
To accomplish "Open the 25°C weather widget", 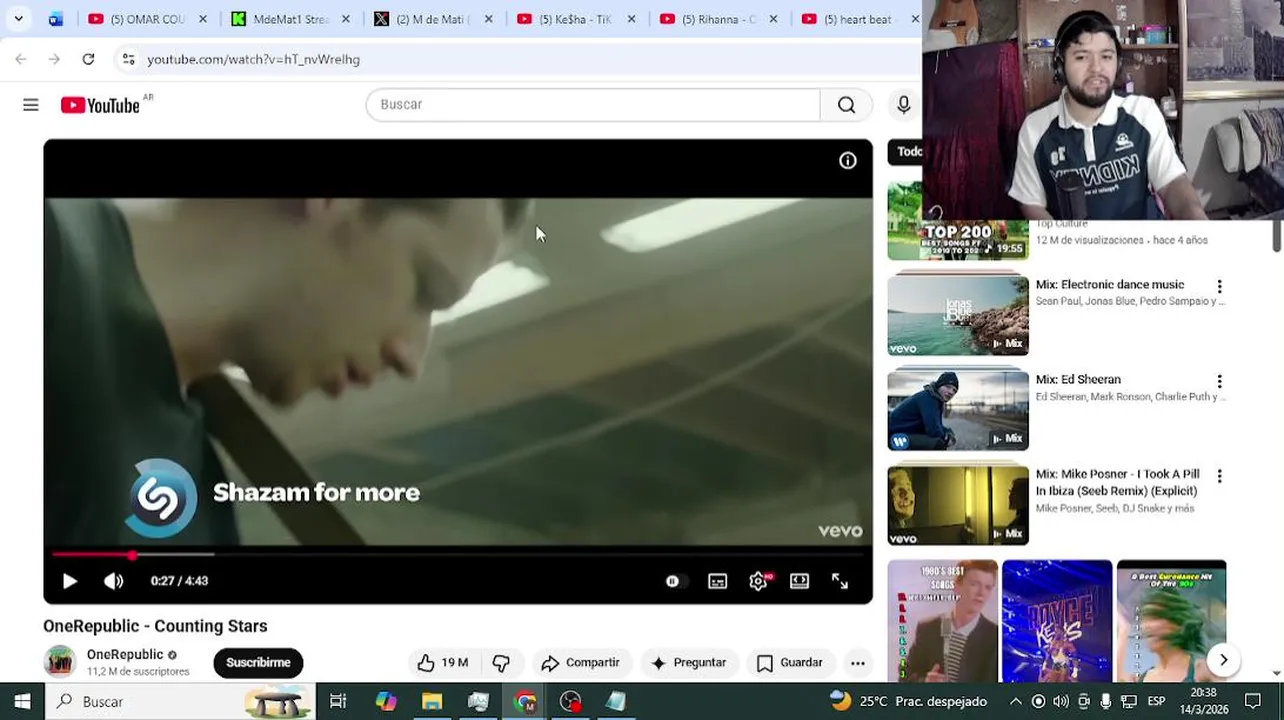I will tap(908, 701).
